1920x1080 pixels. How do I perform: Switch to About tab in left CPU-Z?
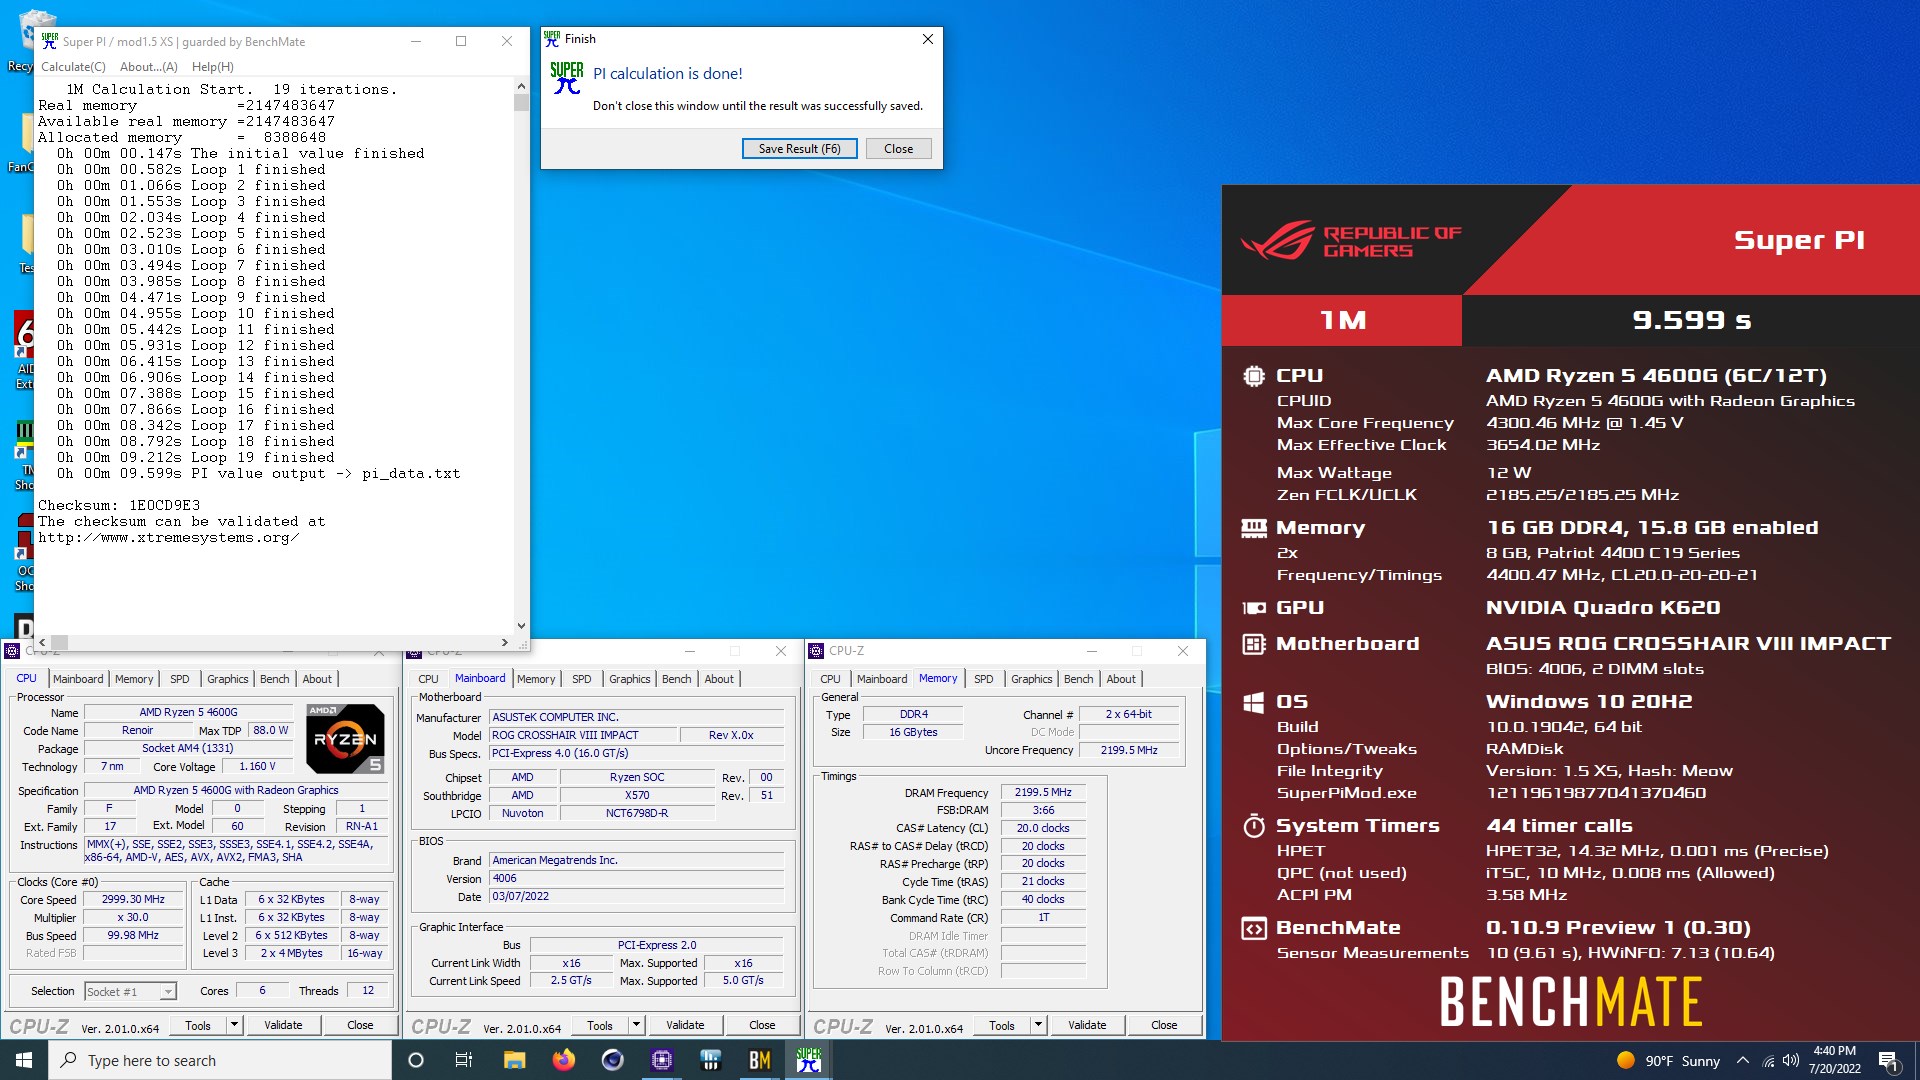pyautogui.click(x=317, y=679)
